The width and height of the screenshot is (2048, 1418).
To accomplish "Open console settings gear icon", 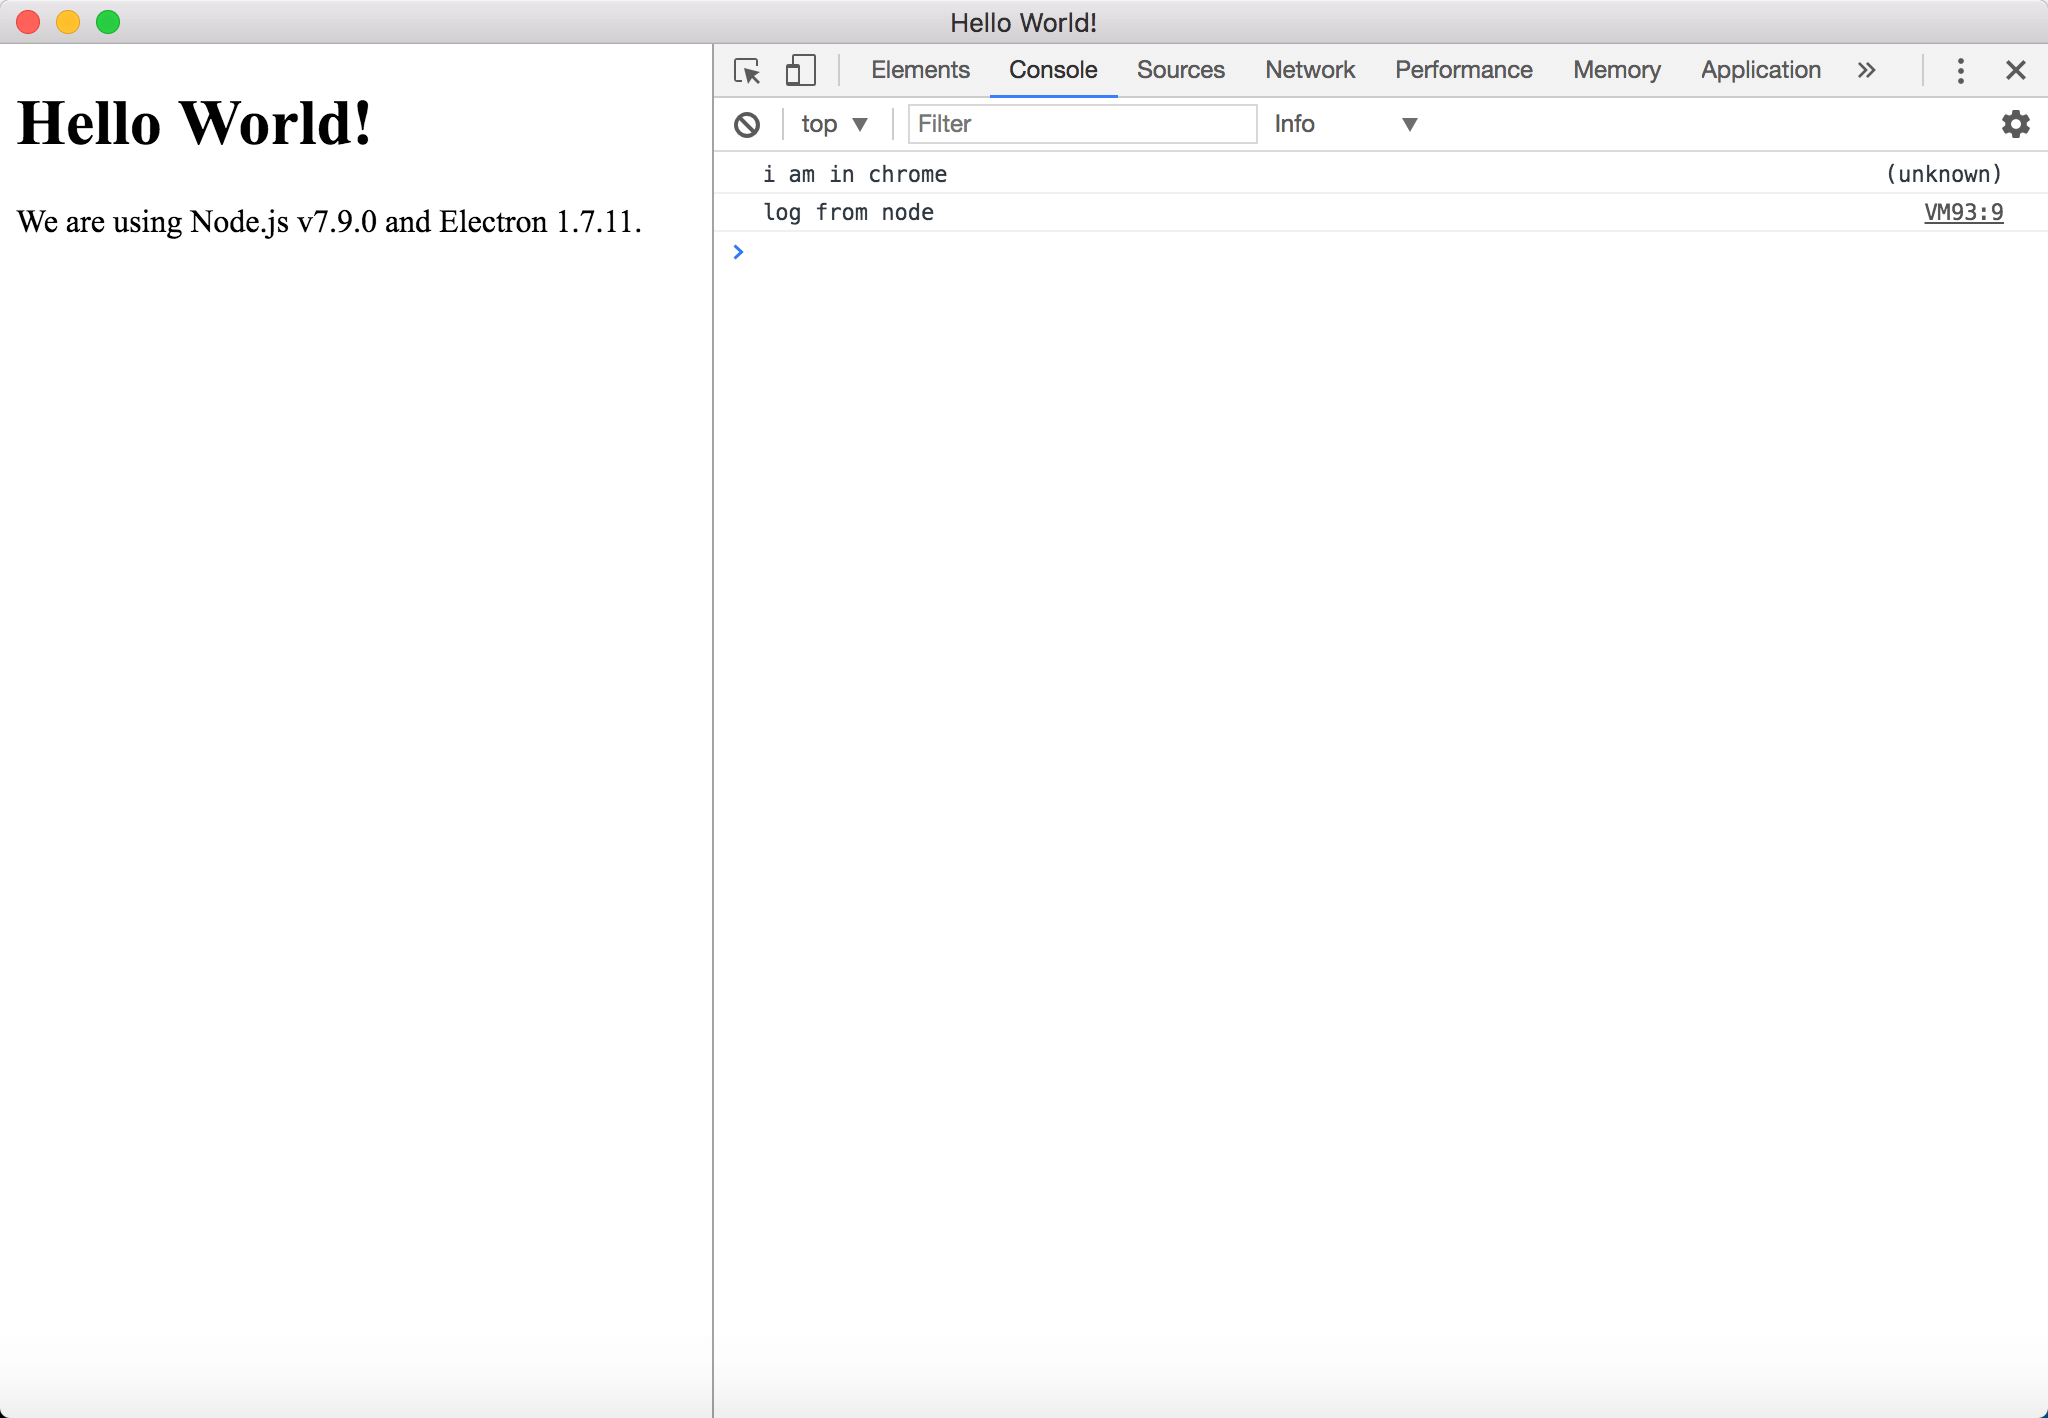I will 2015,124.
